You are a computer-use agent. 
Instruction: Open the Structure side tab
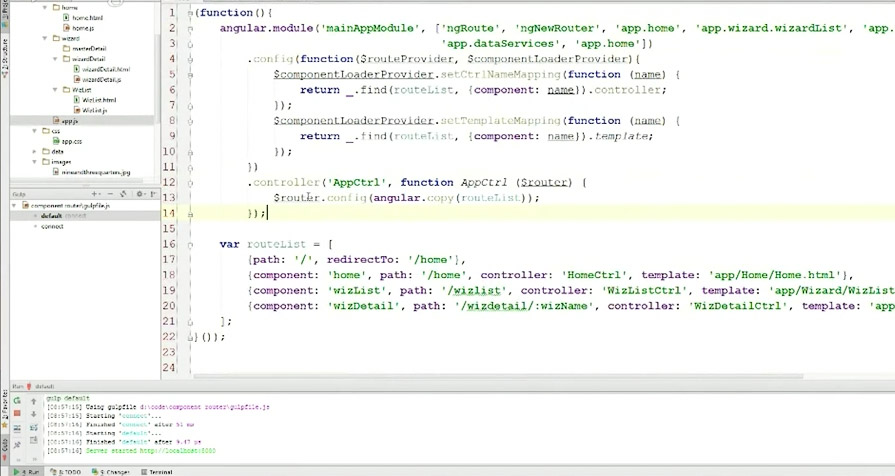click(x=5, y=57)
